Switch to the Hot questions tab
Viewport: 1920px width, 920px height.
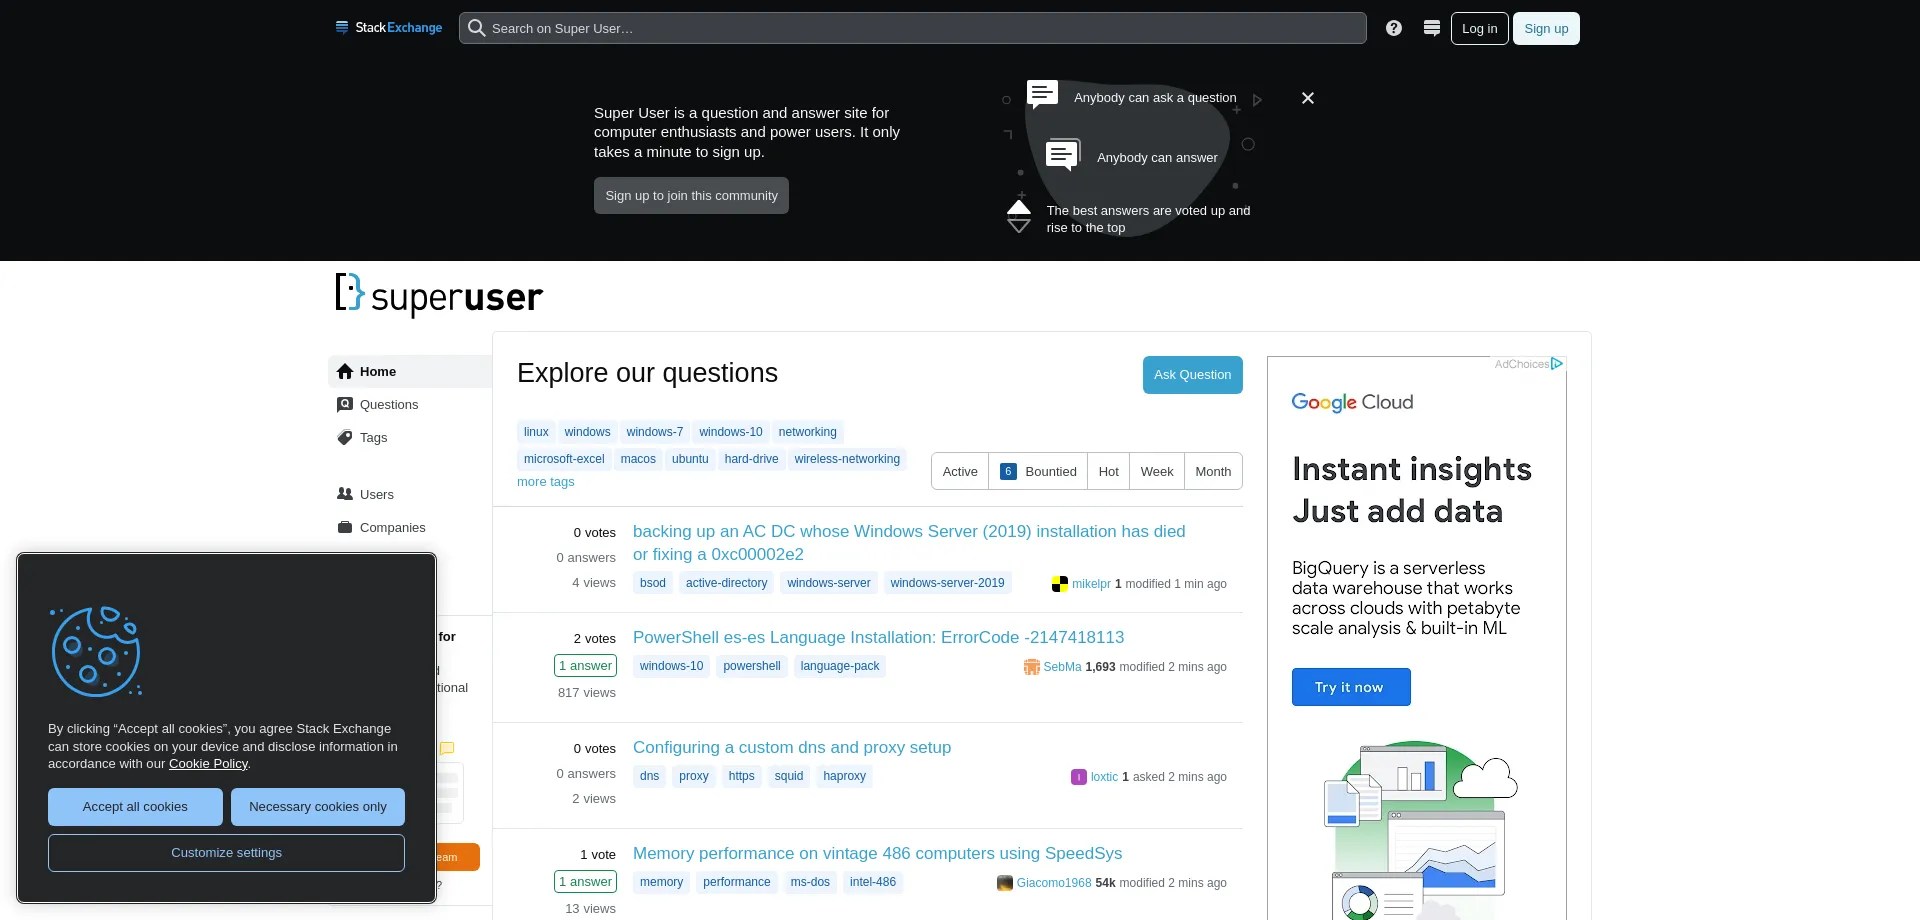click(x=1108, y=471)
